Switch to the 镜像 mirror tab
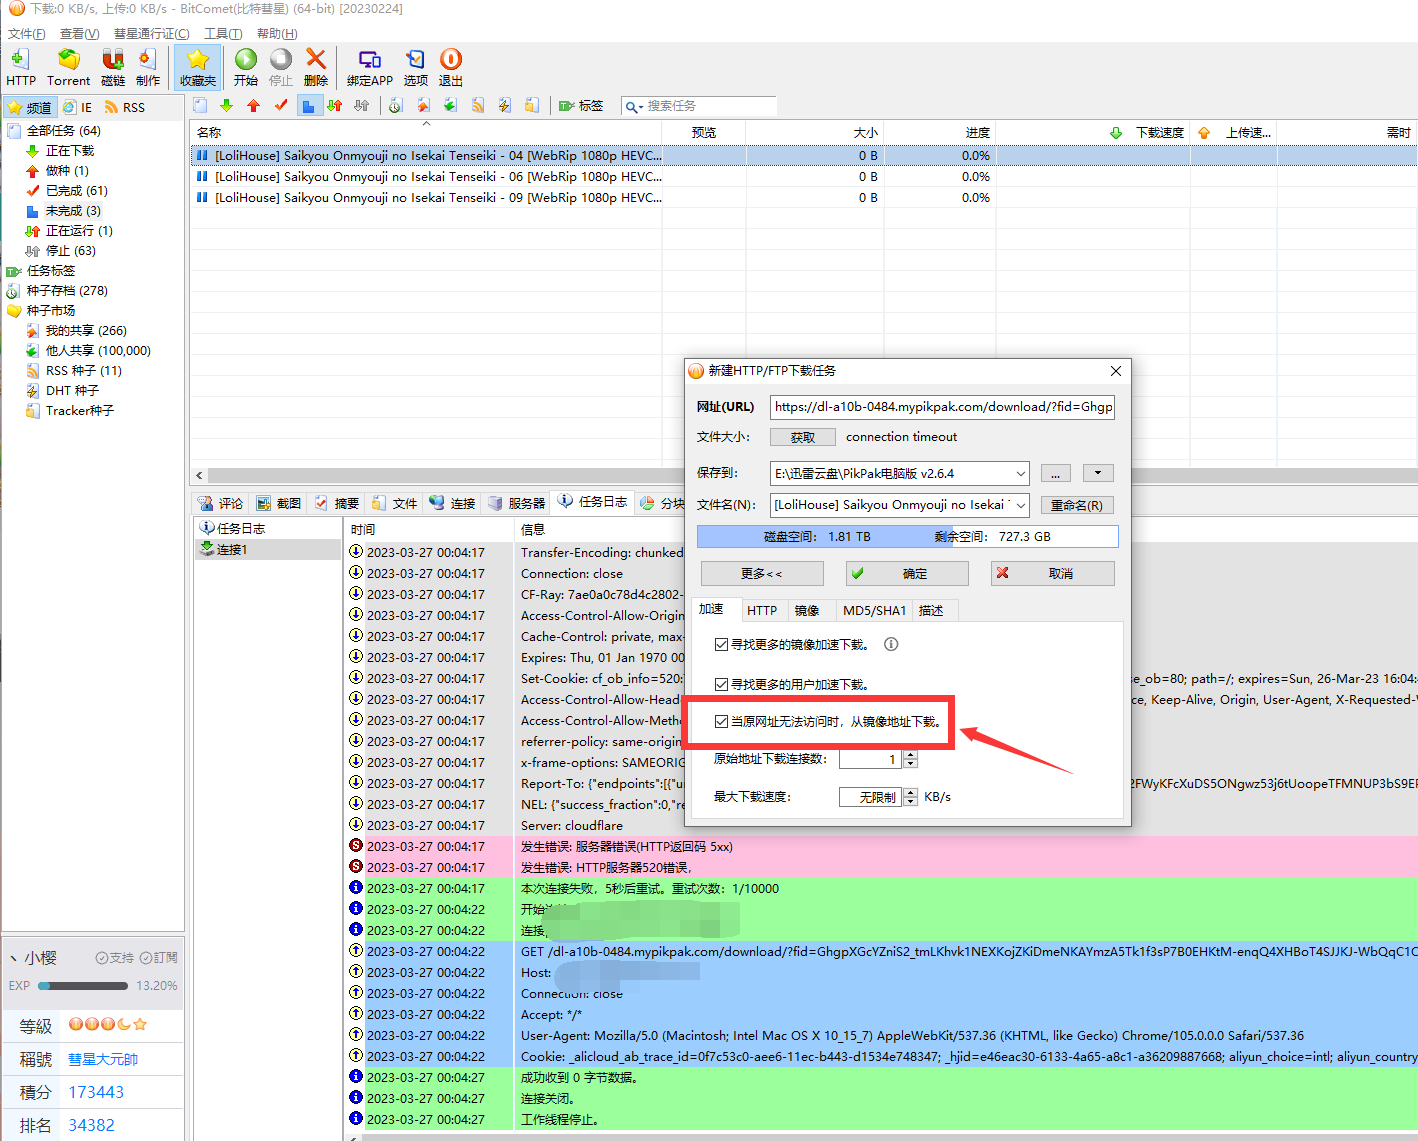Image resolution: width=1418 pixels, height=1141 pixels. coord(807,610)
